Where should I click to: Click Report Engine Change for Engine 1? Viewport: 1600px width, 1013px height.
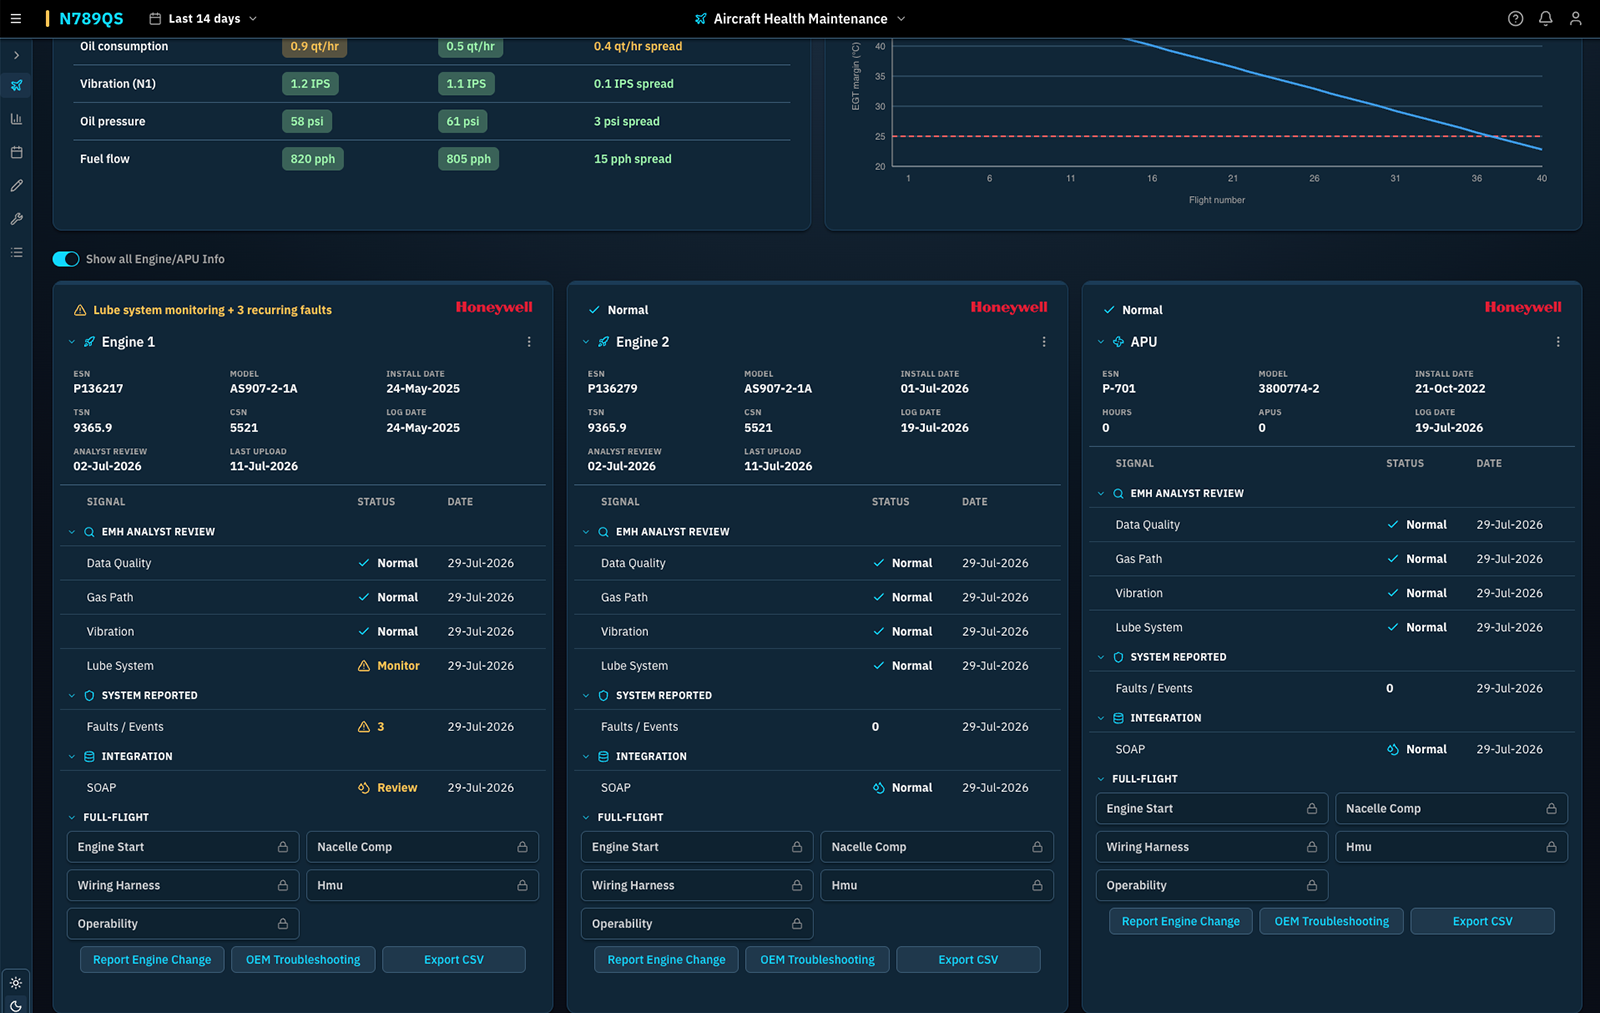(152, 960)
